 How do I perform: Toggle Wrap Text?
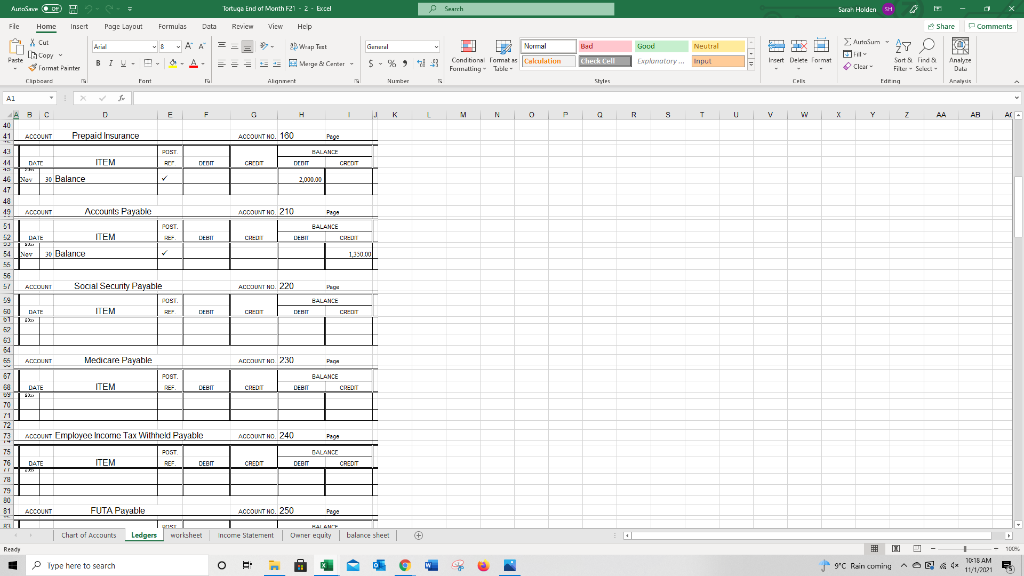point(308,46)
